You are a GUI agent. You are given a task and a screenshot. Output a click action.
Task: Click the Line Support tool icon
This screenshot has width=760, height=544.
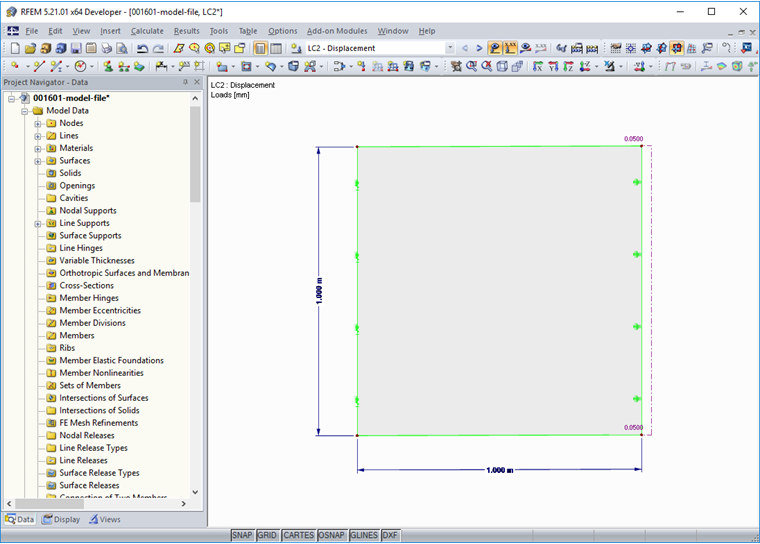tap(124, 66)
